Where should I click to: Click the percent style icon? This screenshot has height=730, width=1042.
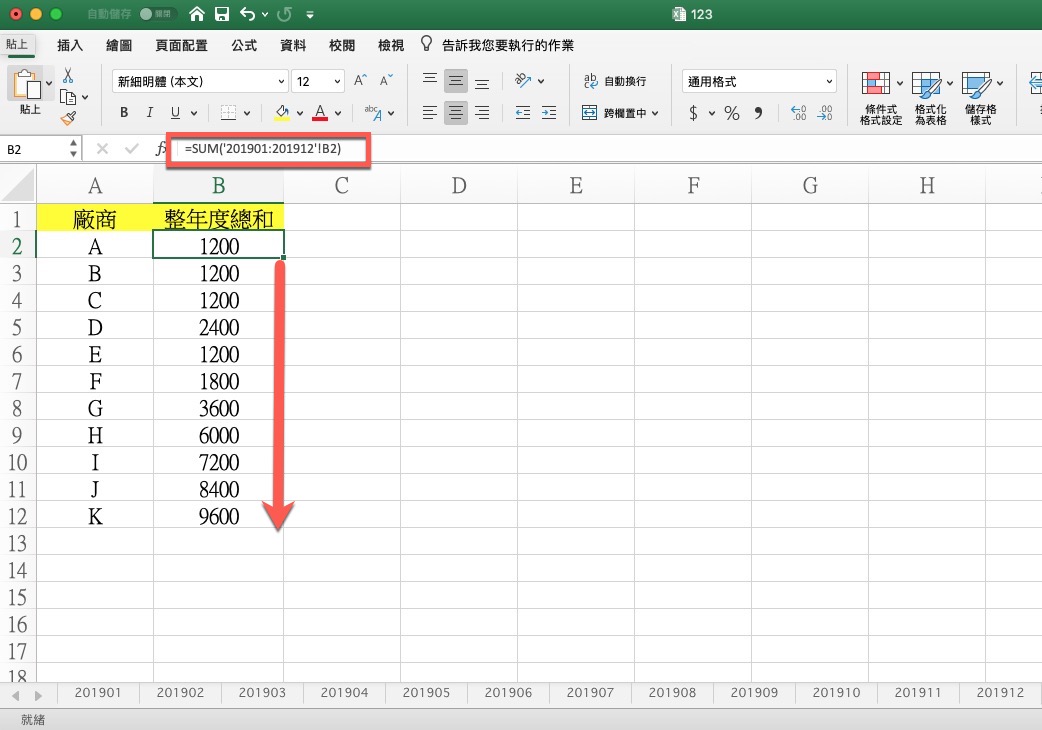tap(732, 113)
